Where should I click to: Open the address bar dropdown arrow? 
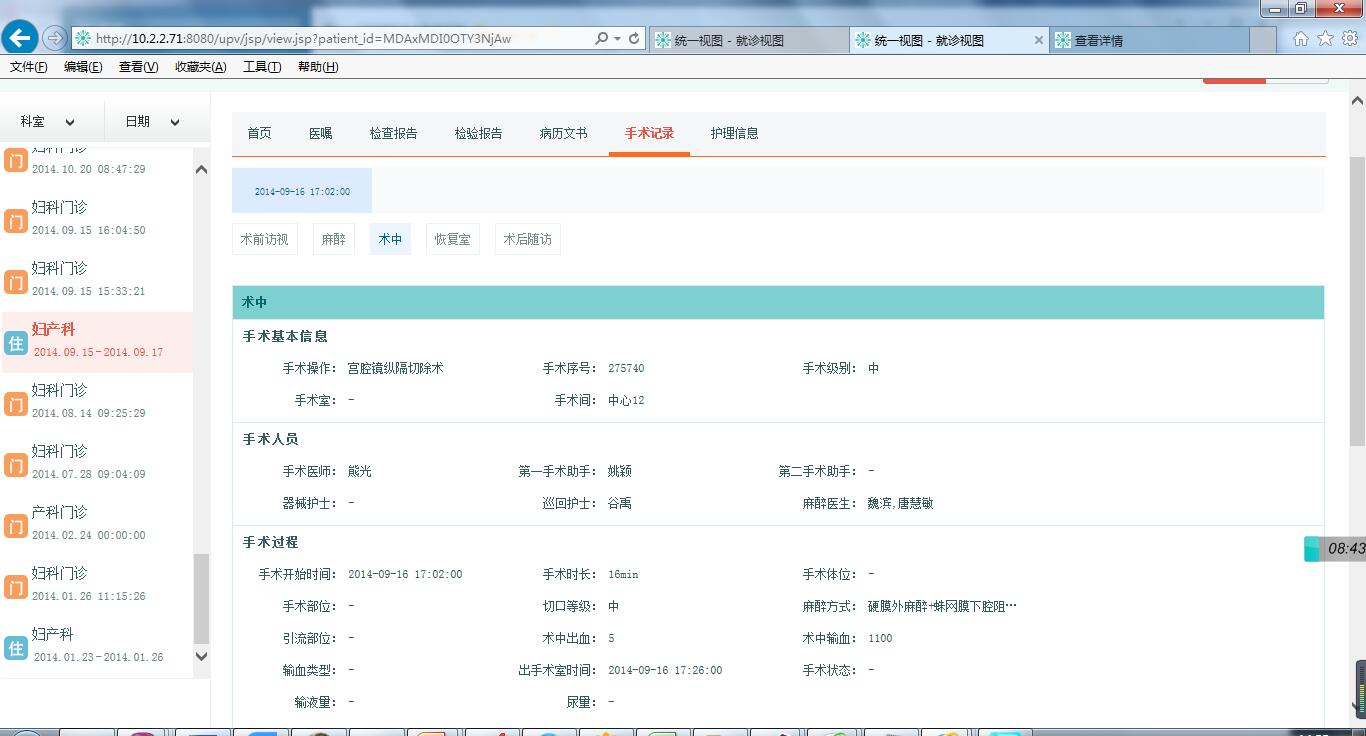click(x=618, y=39)
